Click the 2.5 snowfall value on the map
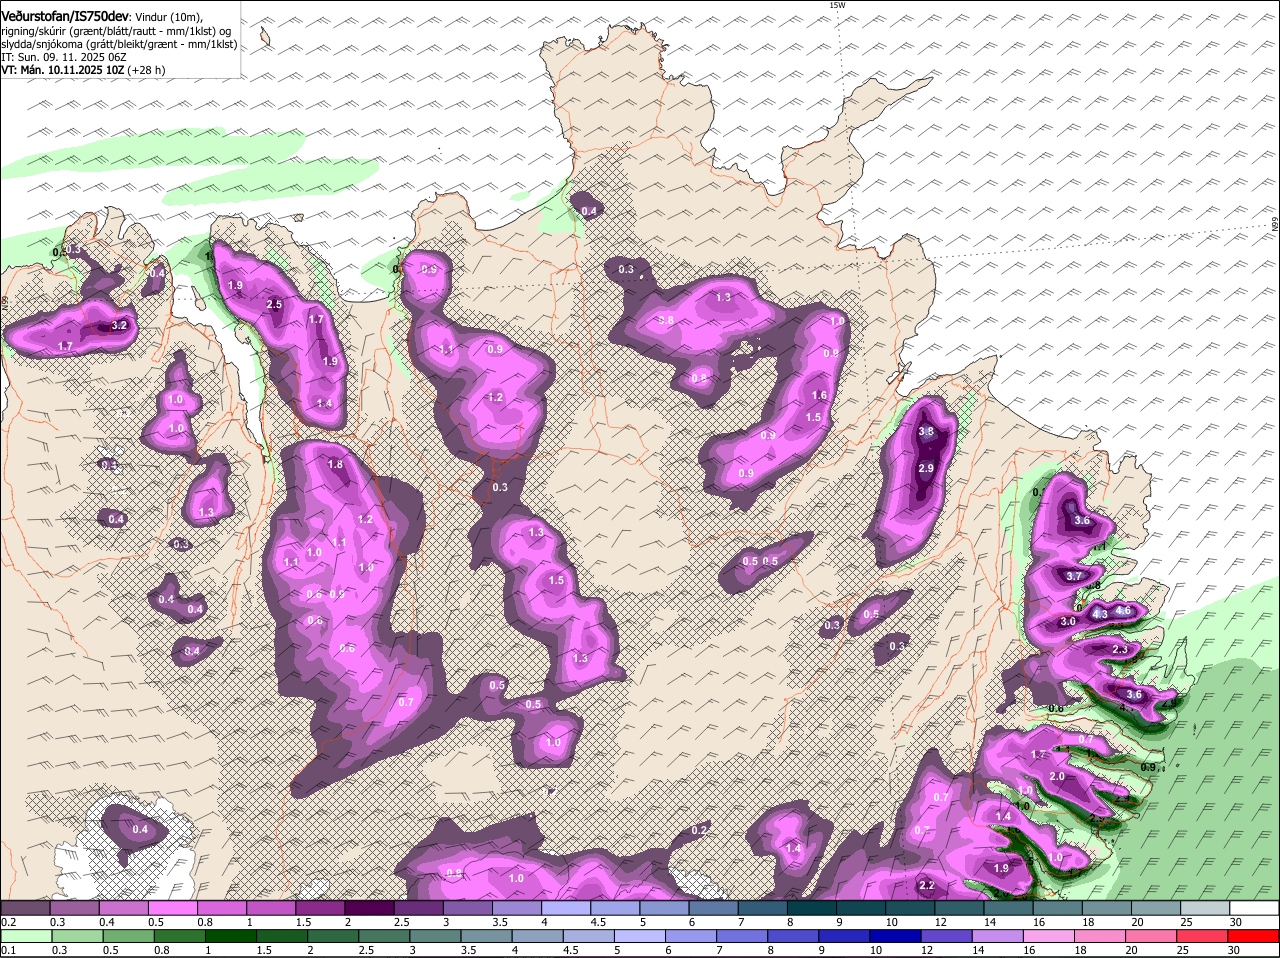Image resolution: width=1280 pixels, height=958 pixels. click(x=275, y=305)
